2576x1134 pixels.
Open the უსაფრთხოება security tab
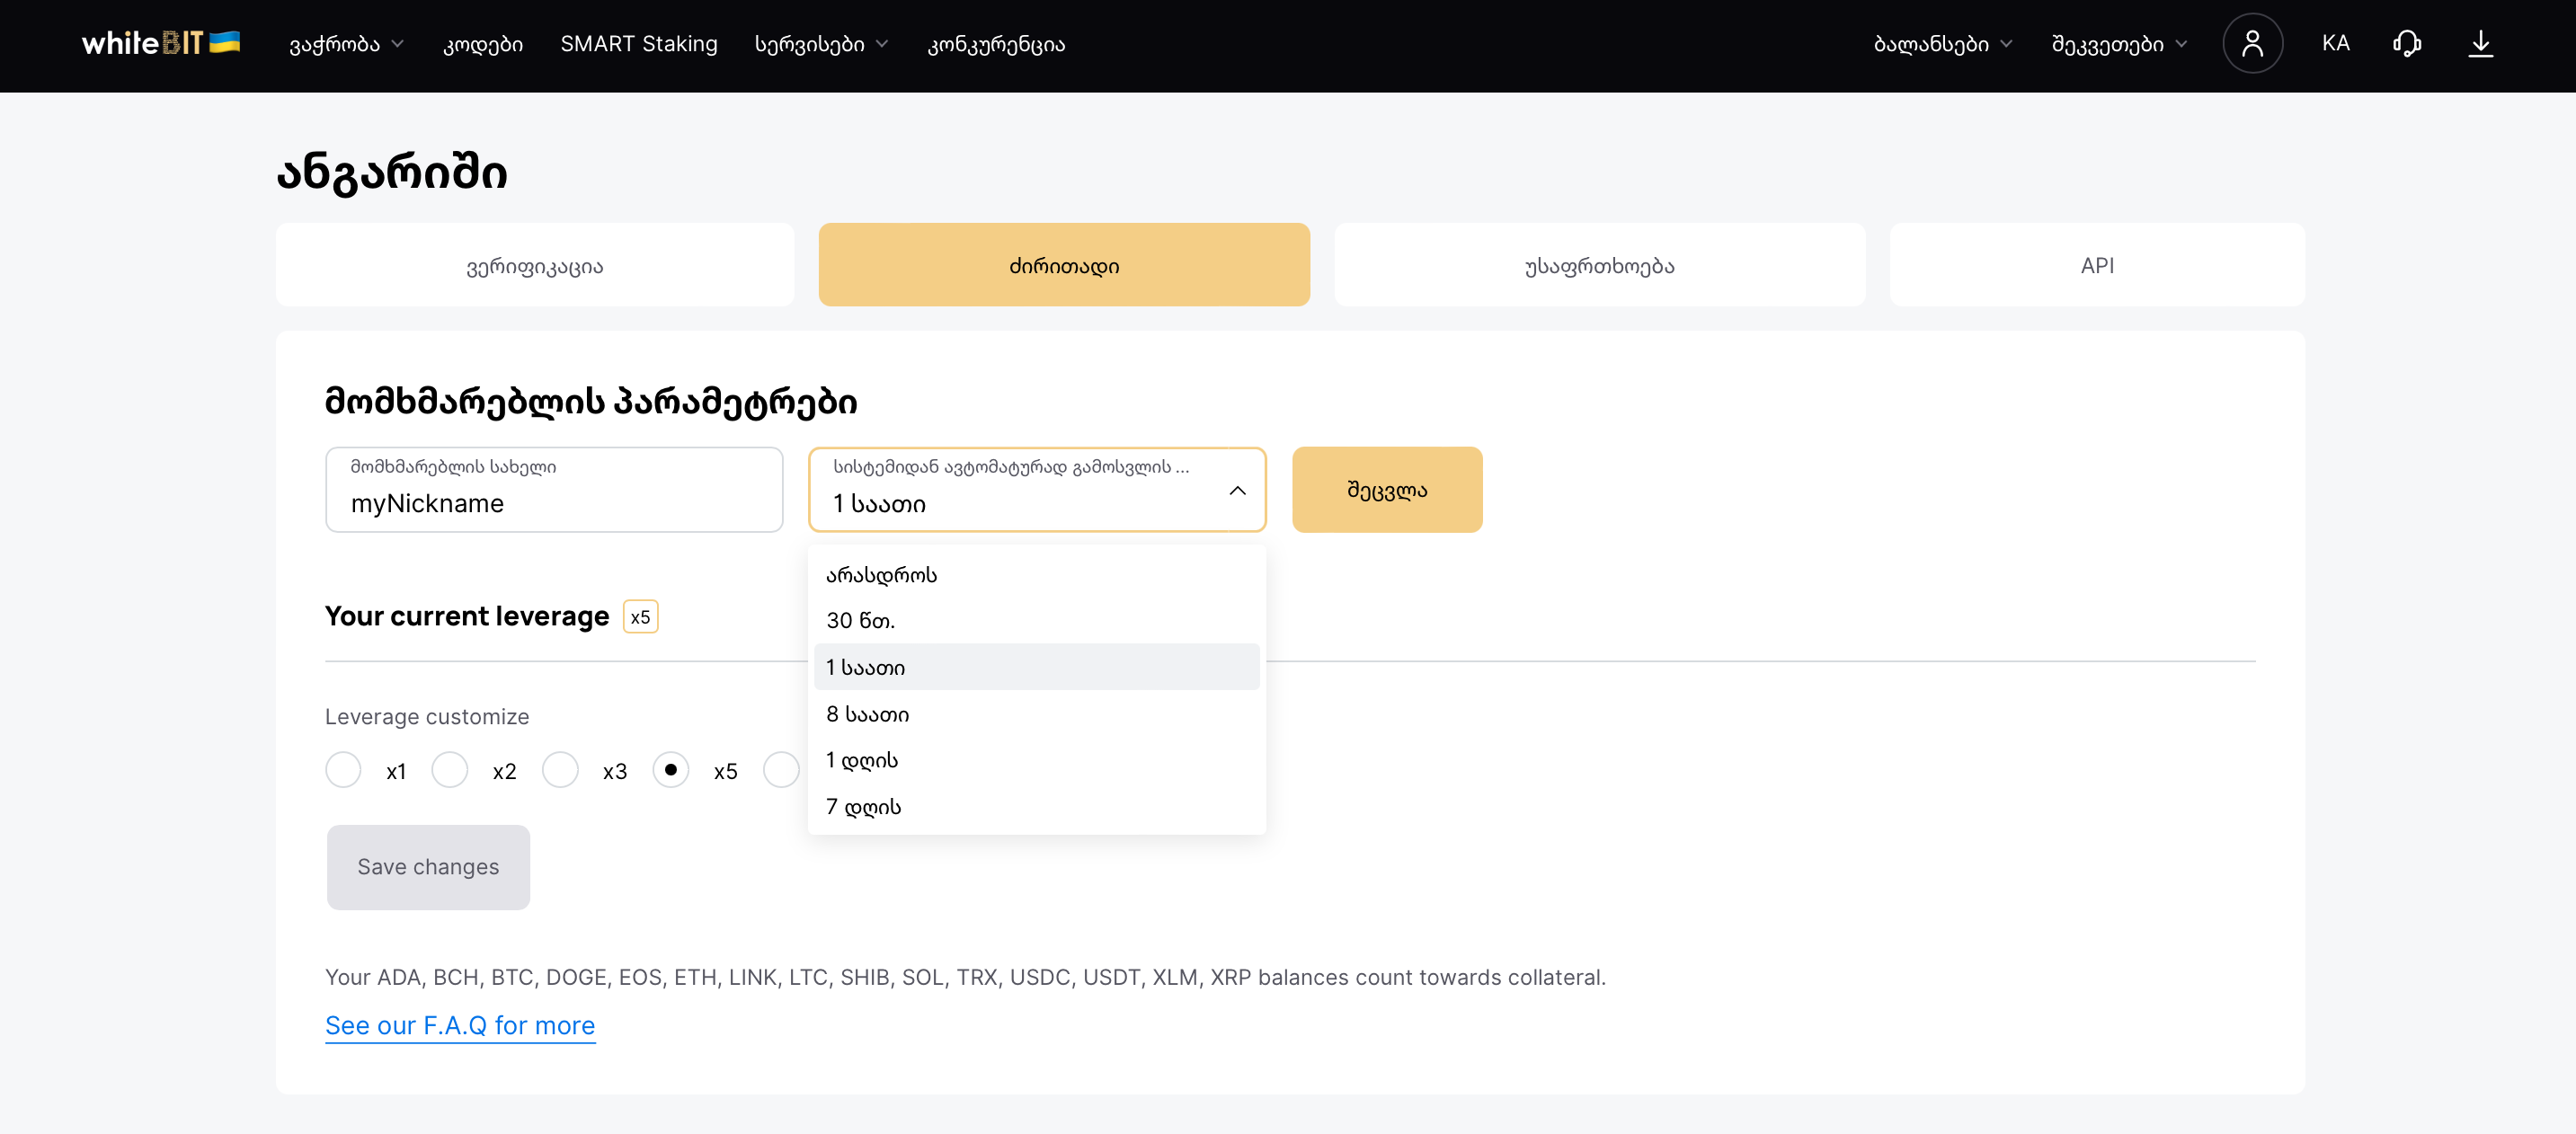point(1599,265)
